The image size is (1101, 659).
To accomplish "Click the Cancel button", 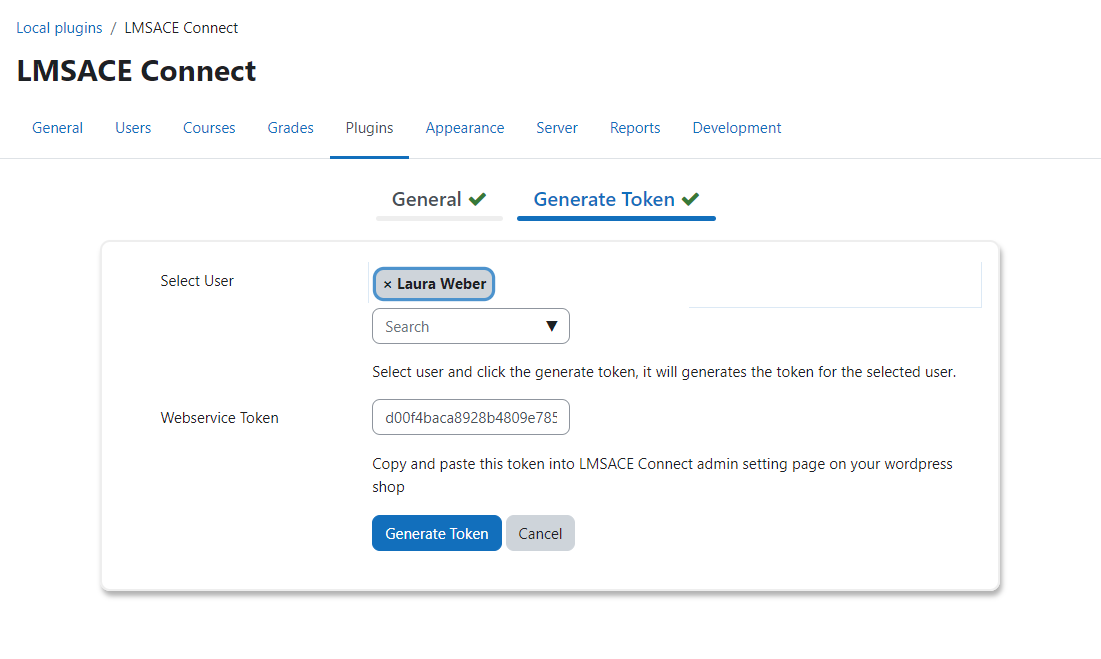I will tap(540, 533).
